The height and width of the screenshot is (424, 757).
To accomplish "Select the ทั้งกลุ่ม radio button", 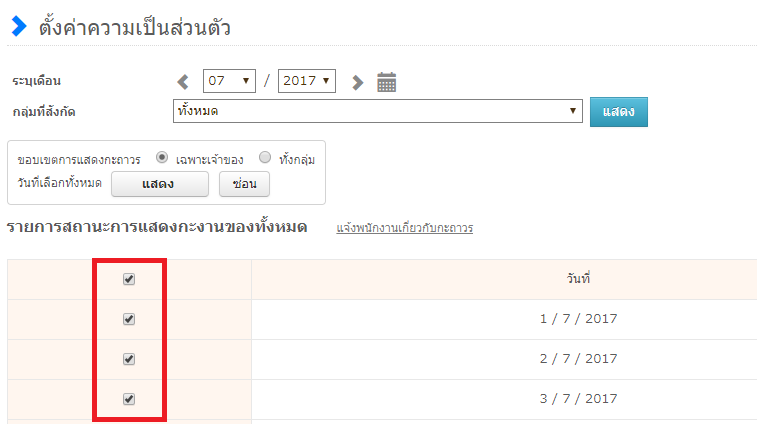I will click(265, 158).
